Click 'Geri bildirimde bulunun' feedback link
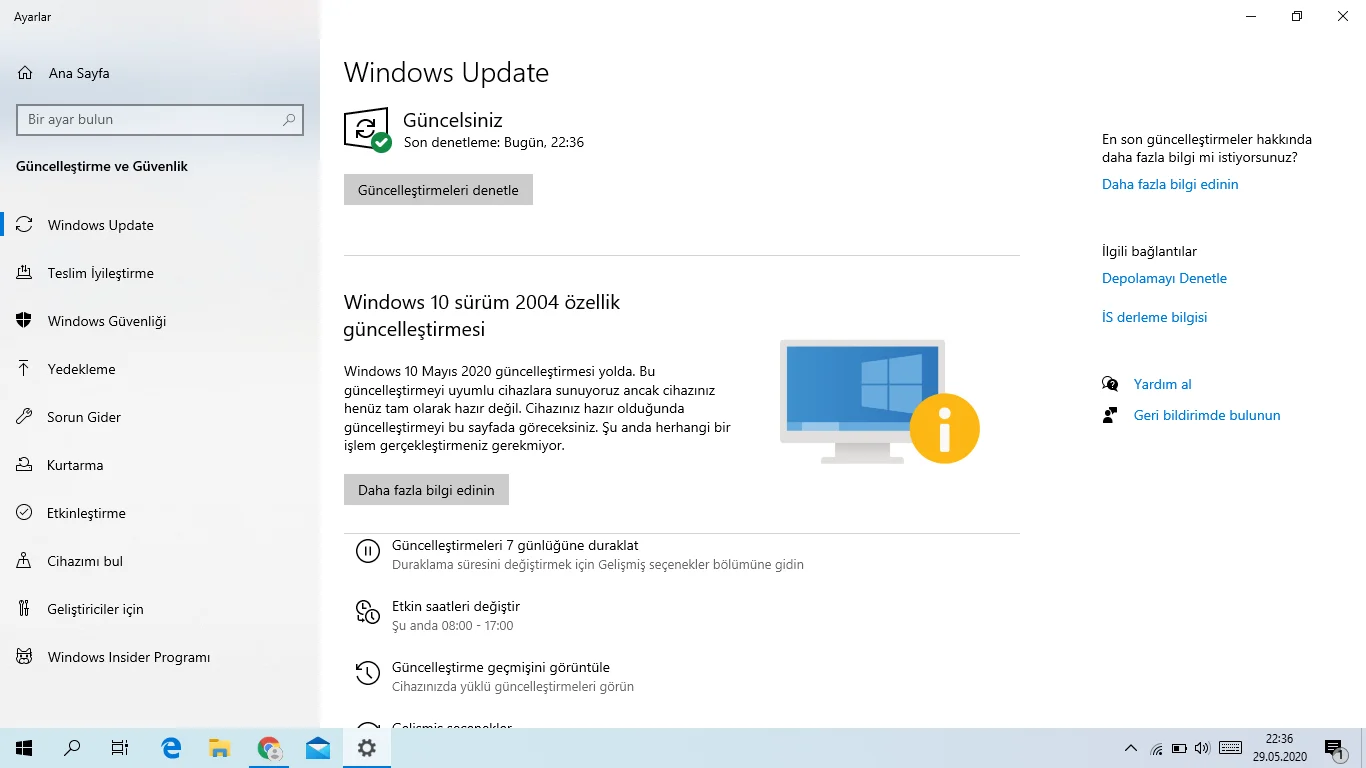 (1207, 415)
